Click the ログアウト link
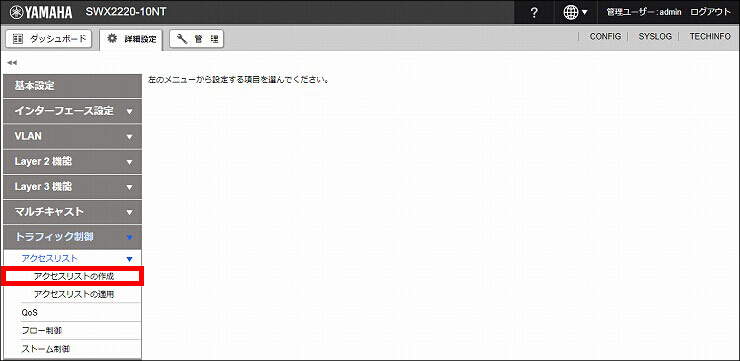This screenshot has width=740, height=361. 710,13
